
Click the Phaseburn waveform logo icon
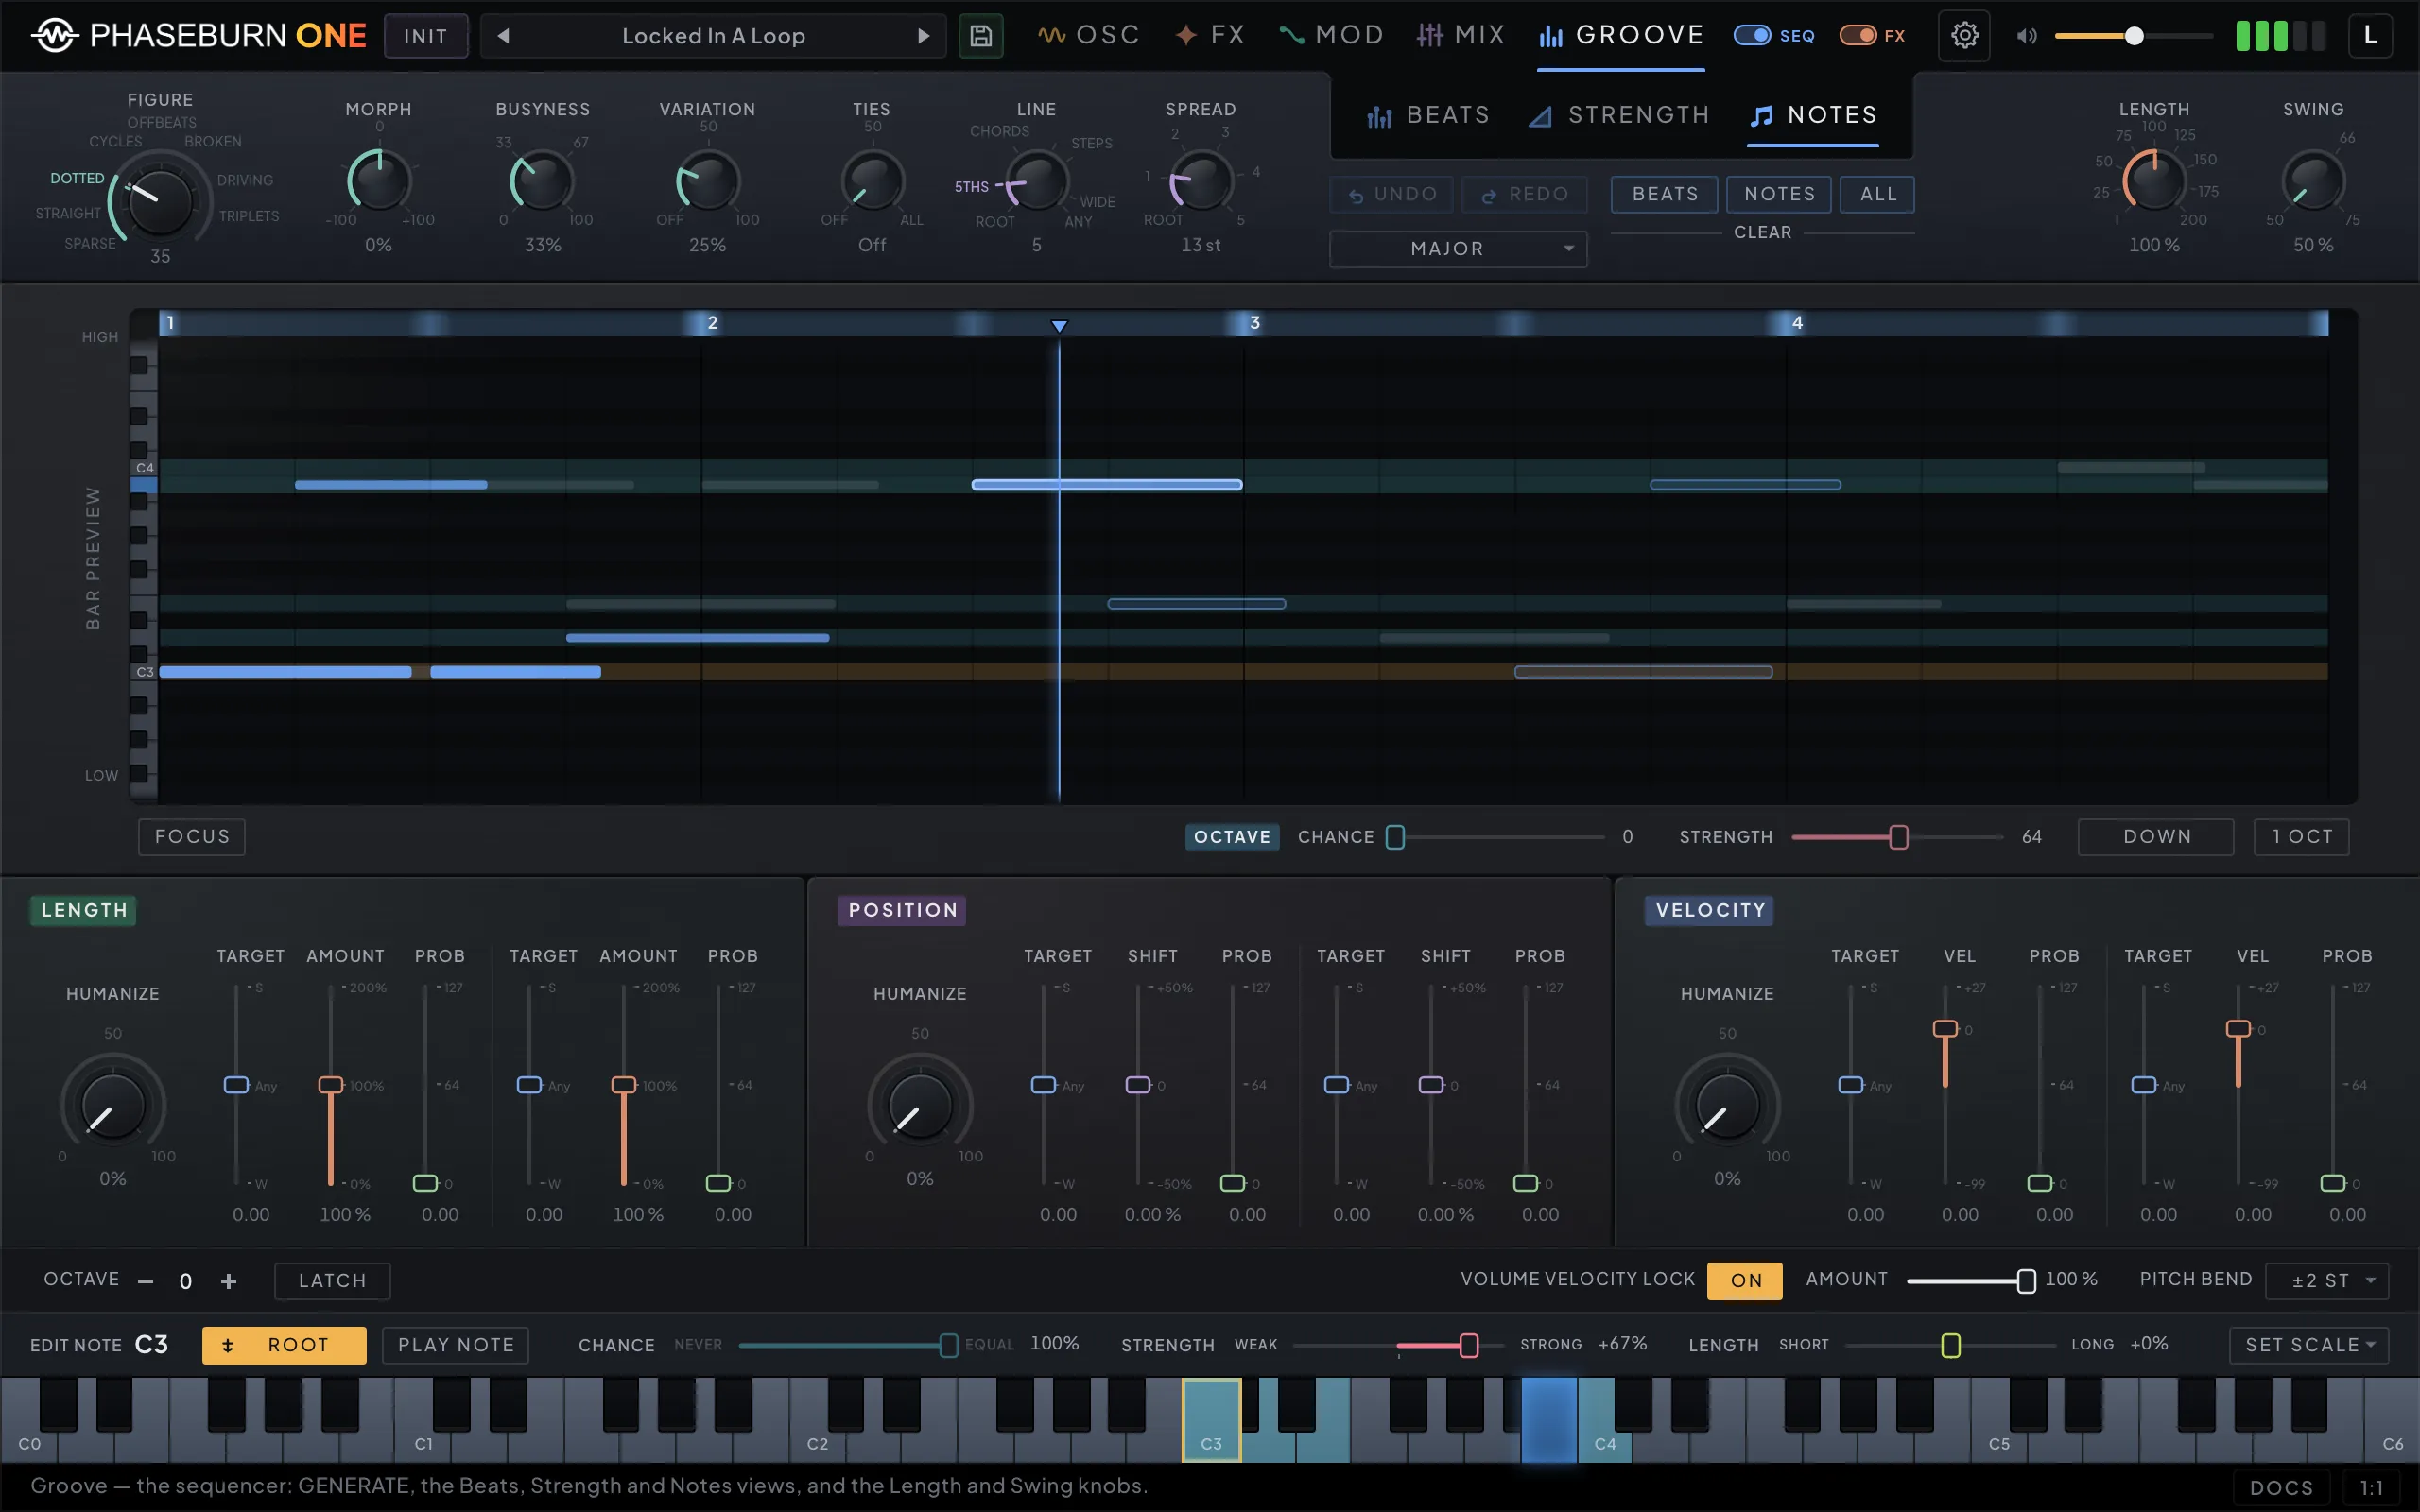tap(54, 36)
